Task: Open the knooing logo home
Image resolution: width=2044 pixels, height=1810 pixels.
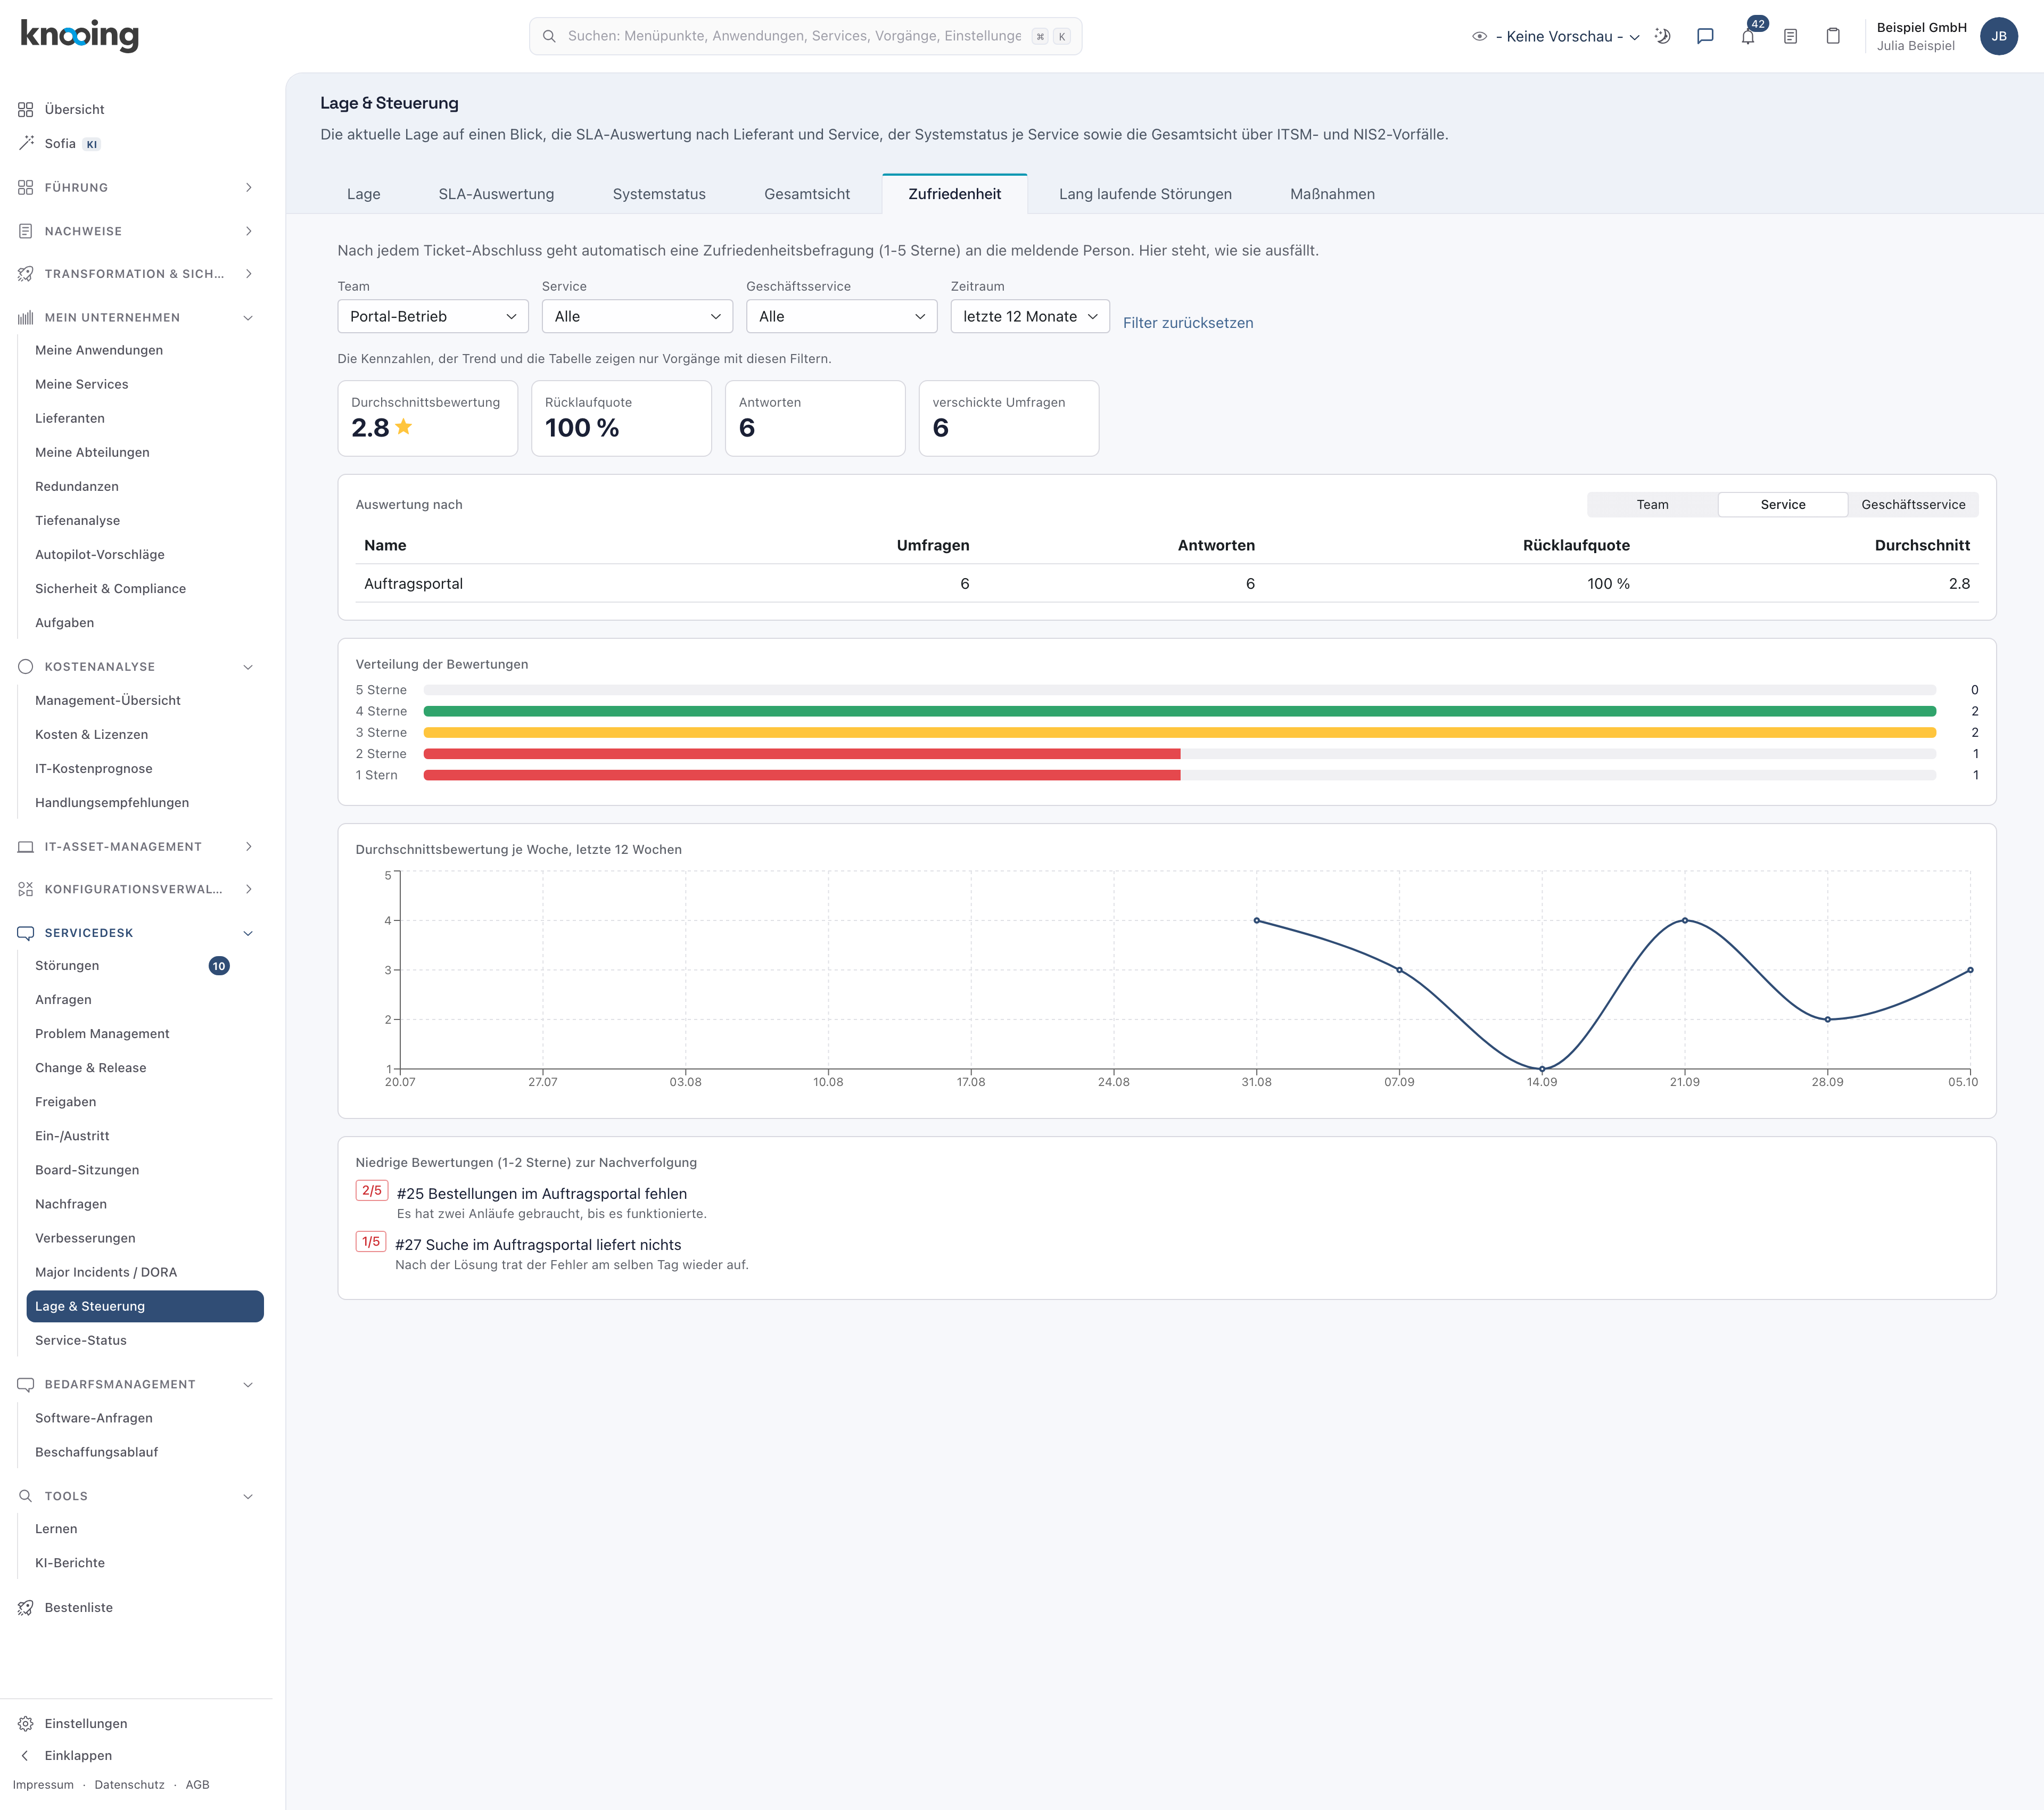Action: tap(80, 35)
